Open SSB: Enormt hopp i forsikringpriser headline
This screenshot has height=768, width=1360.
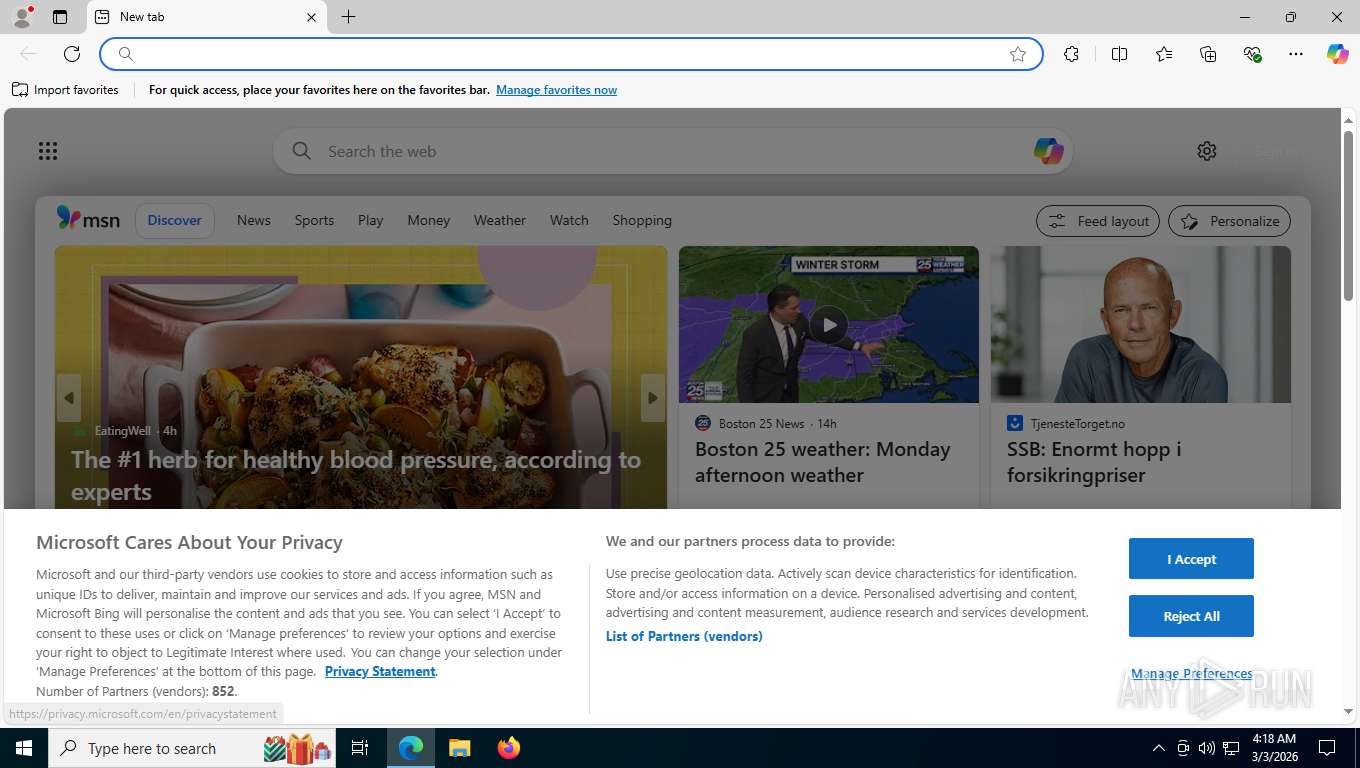[1094, 462]
